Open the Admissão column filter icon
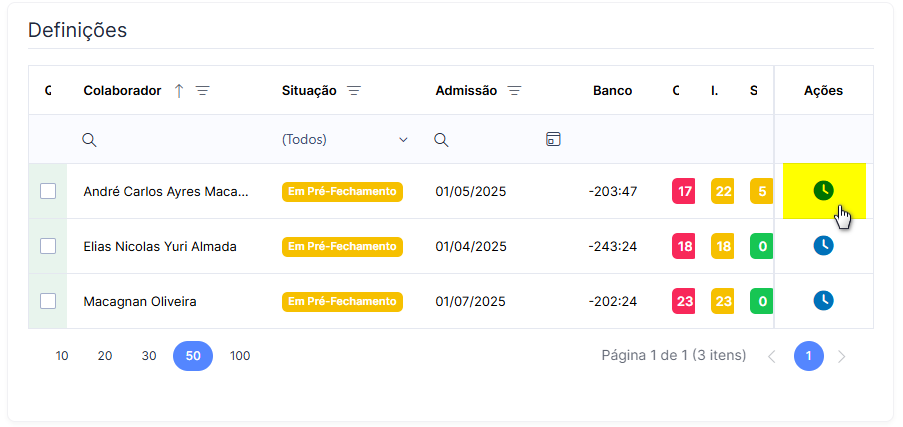This screenshot has width=903, height=427. coord(514,90)
